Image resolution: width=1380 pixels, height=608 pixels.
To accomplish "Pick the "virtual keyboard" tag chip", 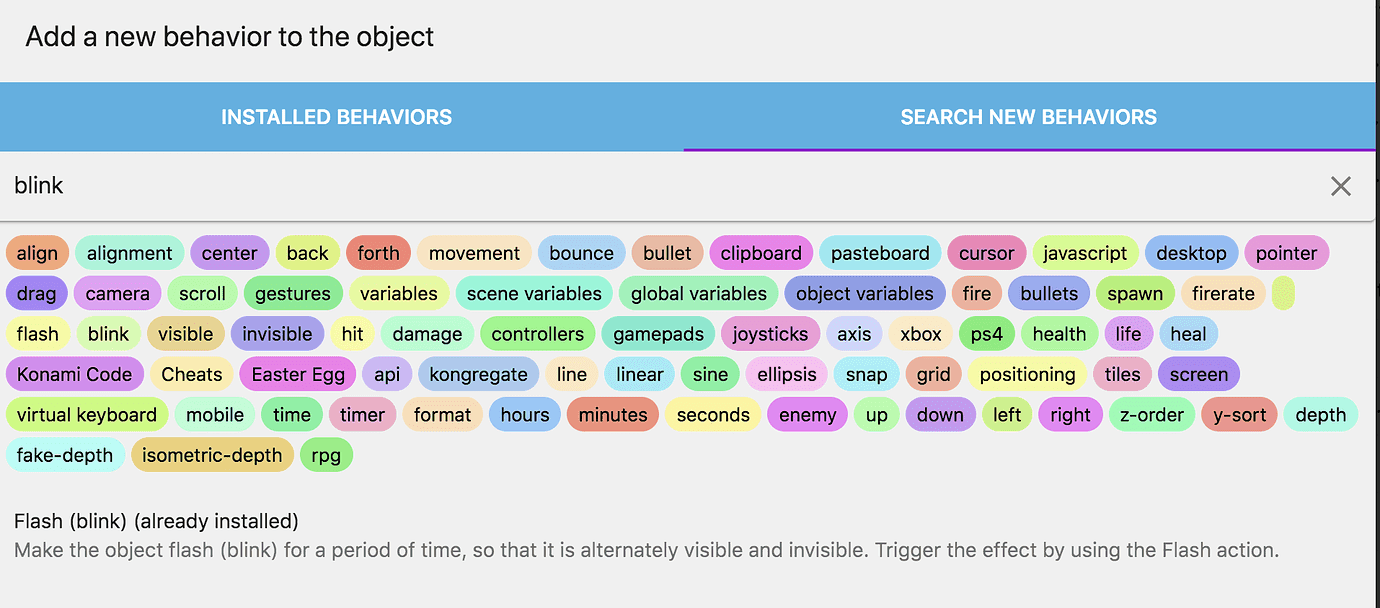I will pyautogui.click(x=87, y=415).
